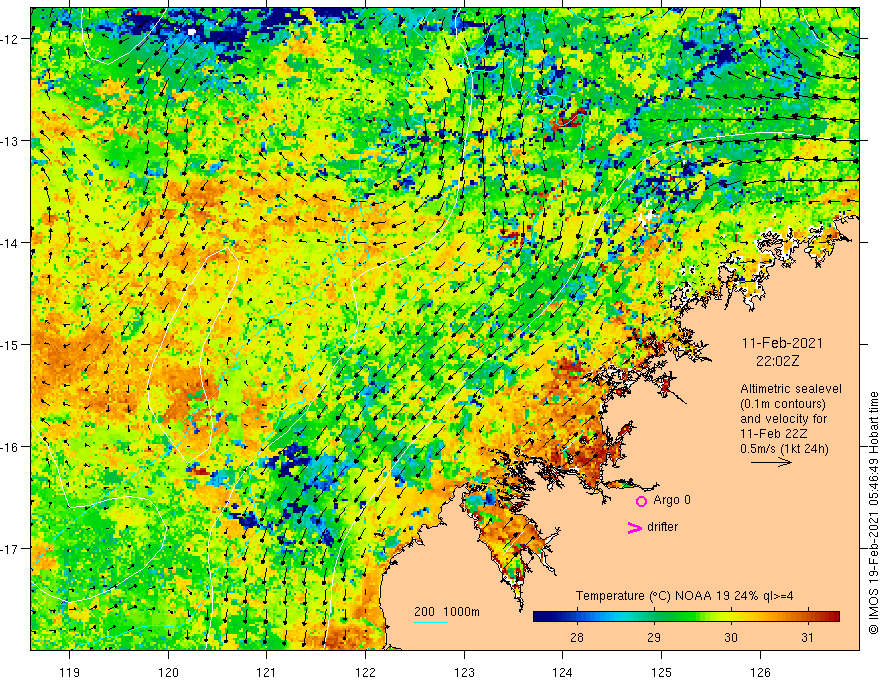The image size is (880, 680).
Task: Click the 'and velocity for' text
Action: click(783, 419)
